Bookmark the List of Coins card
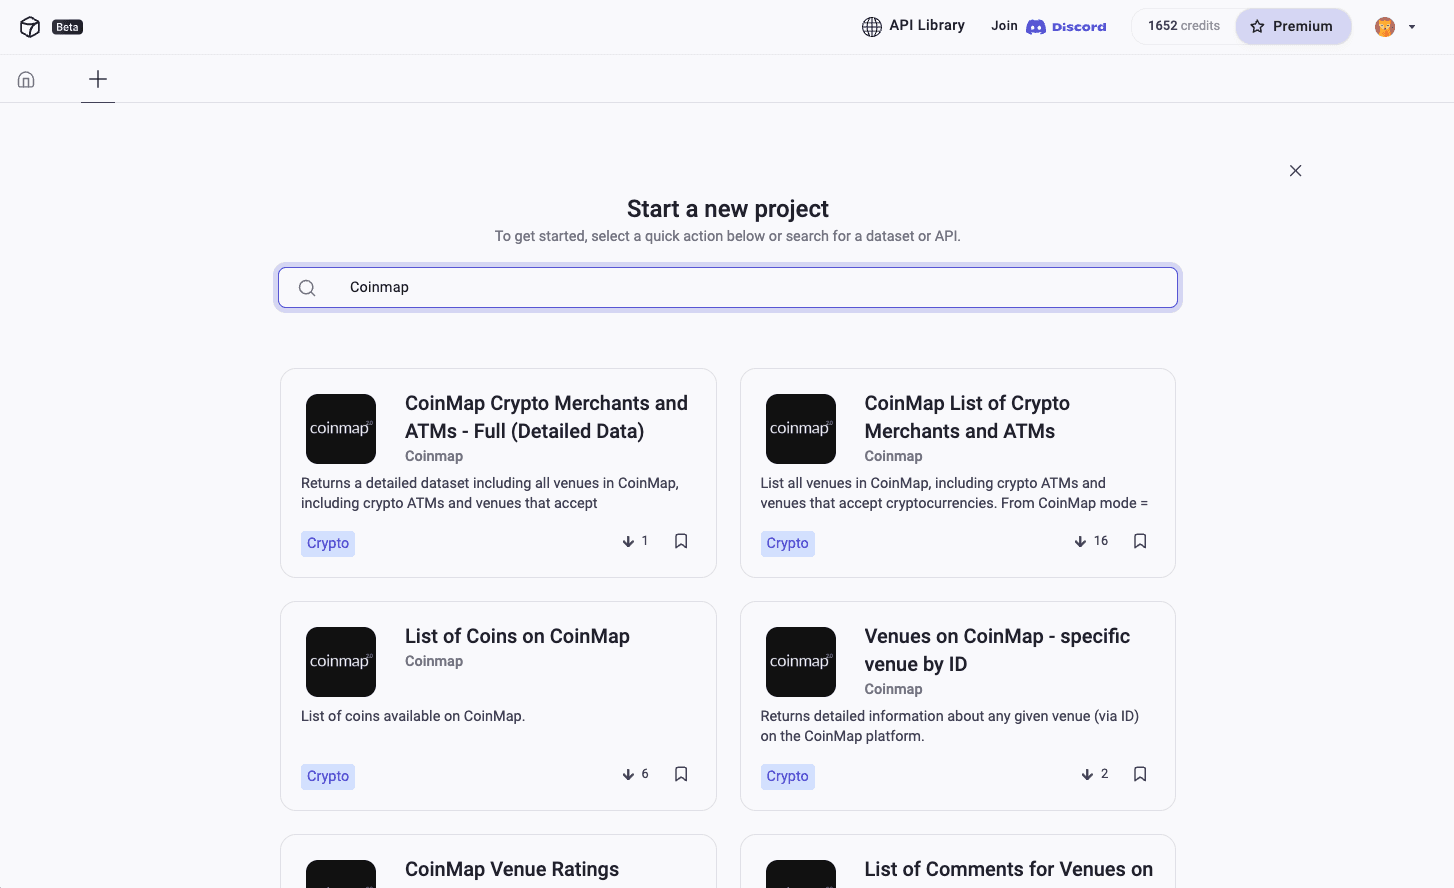Screen dimensions: 1454x888 (x=681, y=774)
